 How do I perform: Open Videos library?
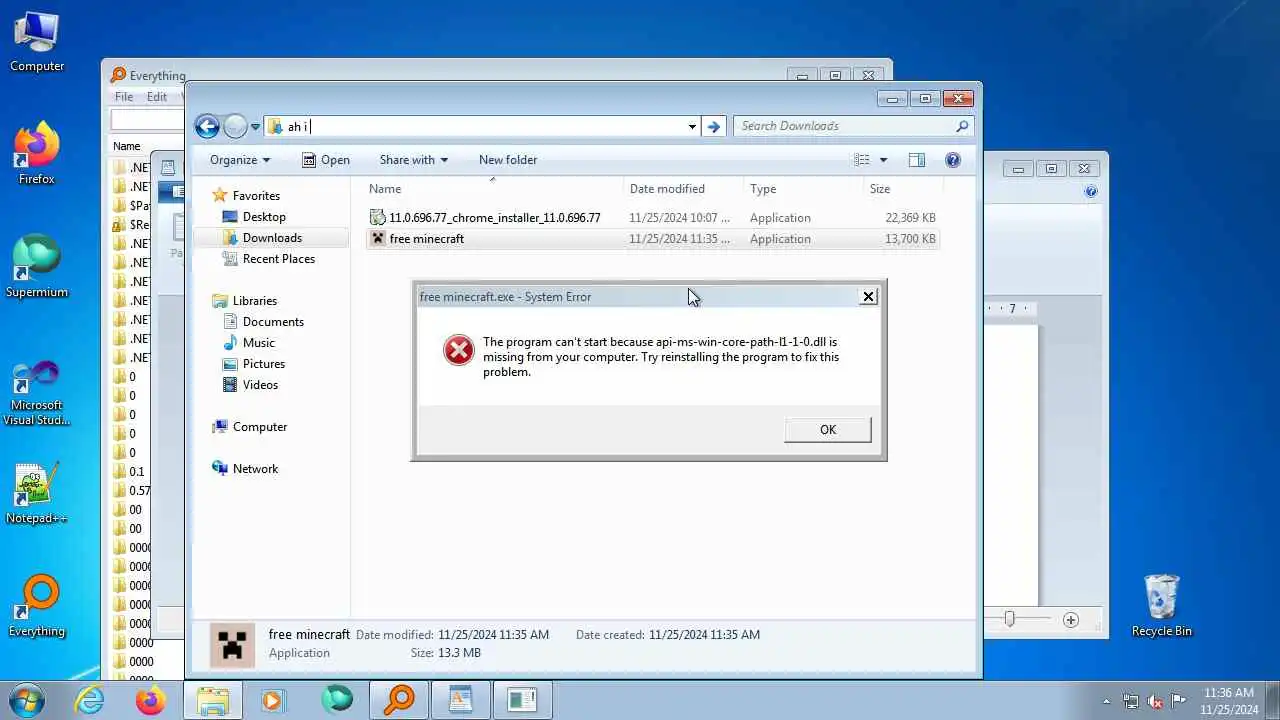(x=260, y=385)
